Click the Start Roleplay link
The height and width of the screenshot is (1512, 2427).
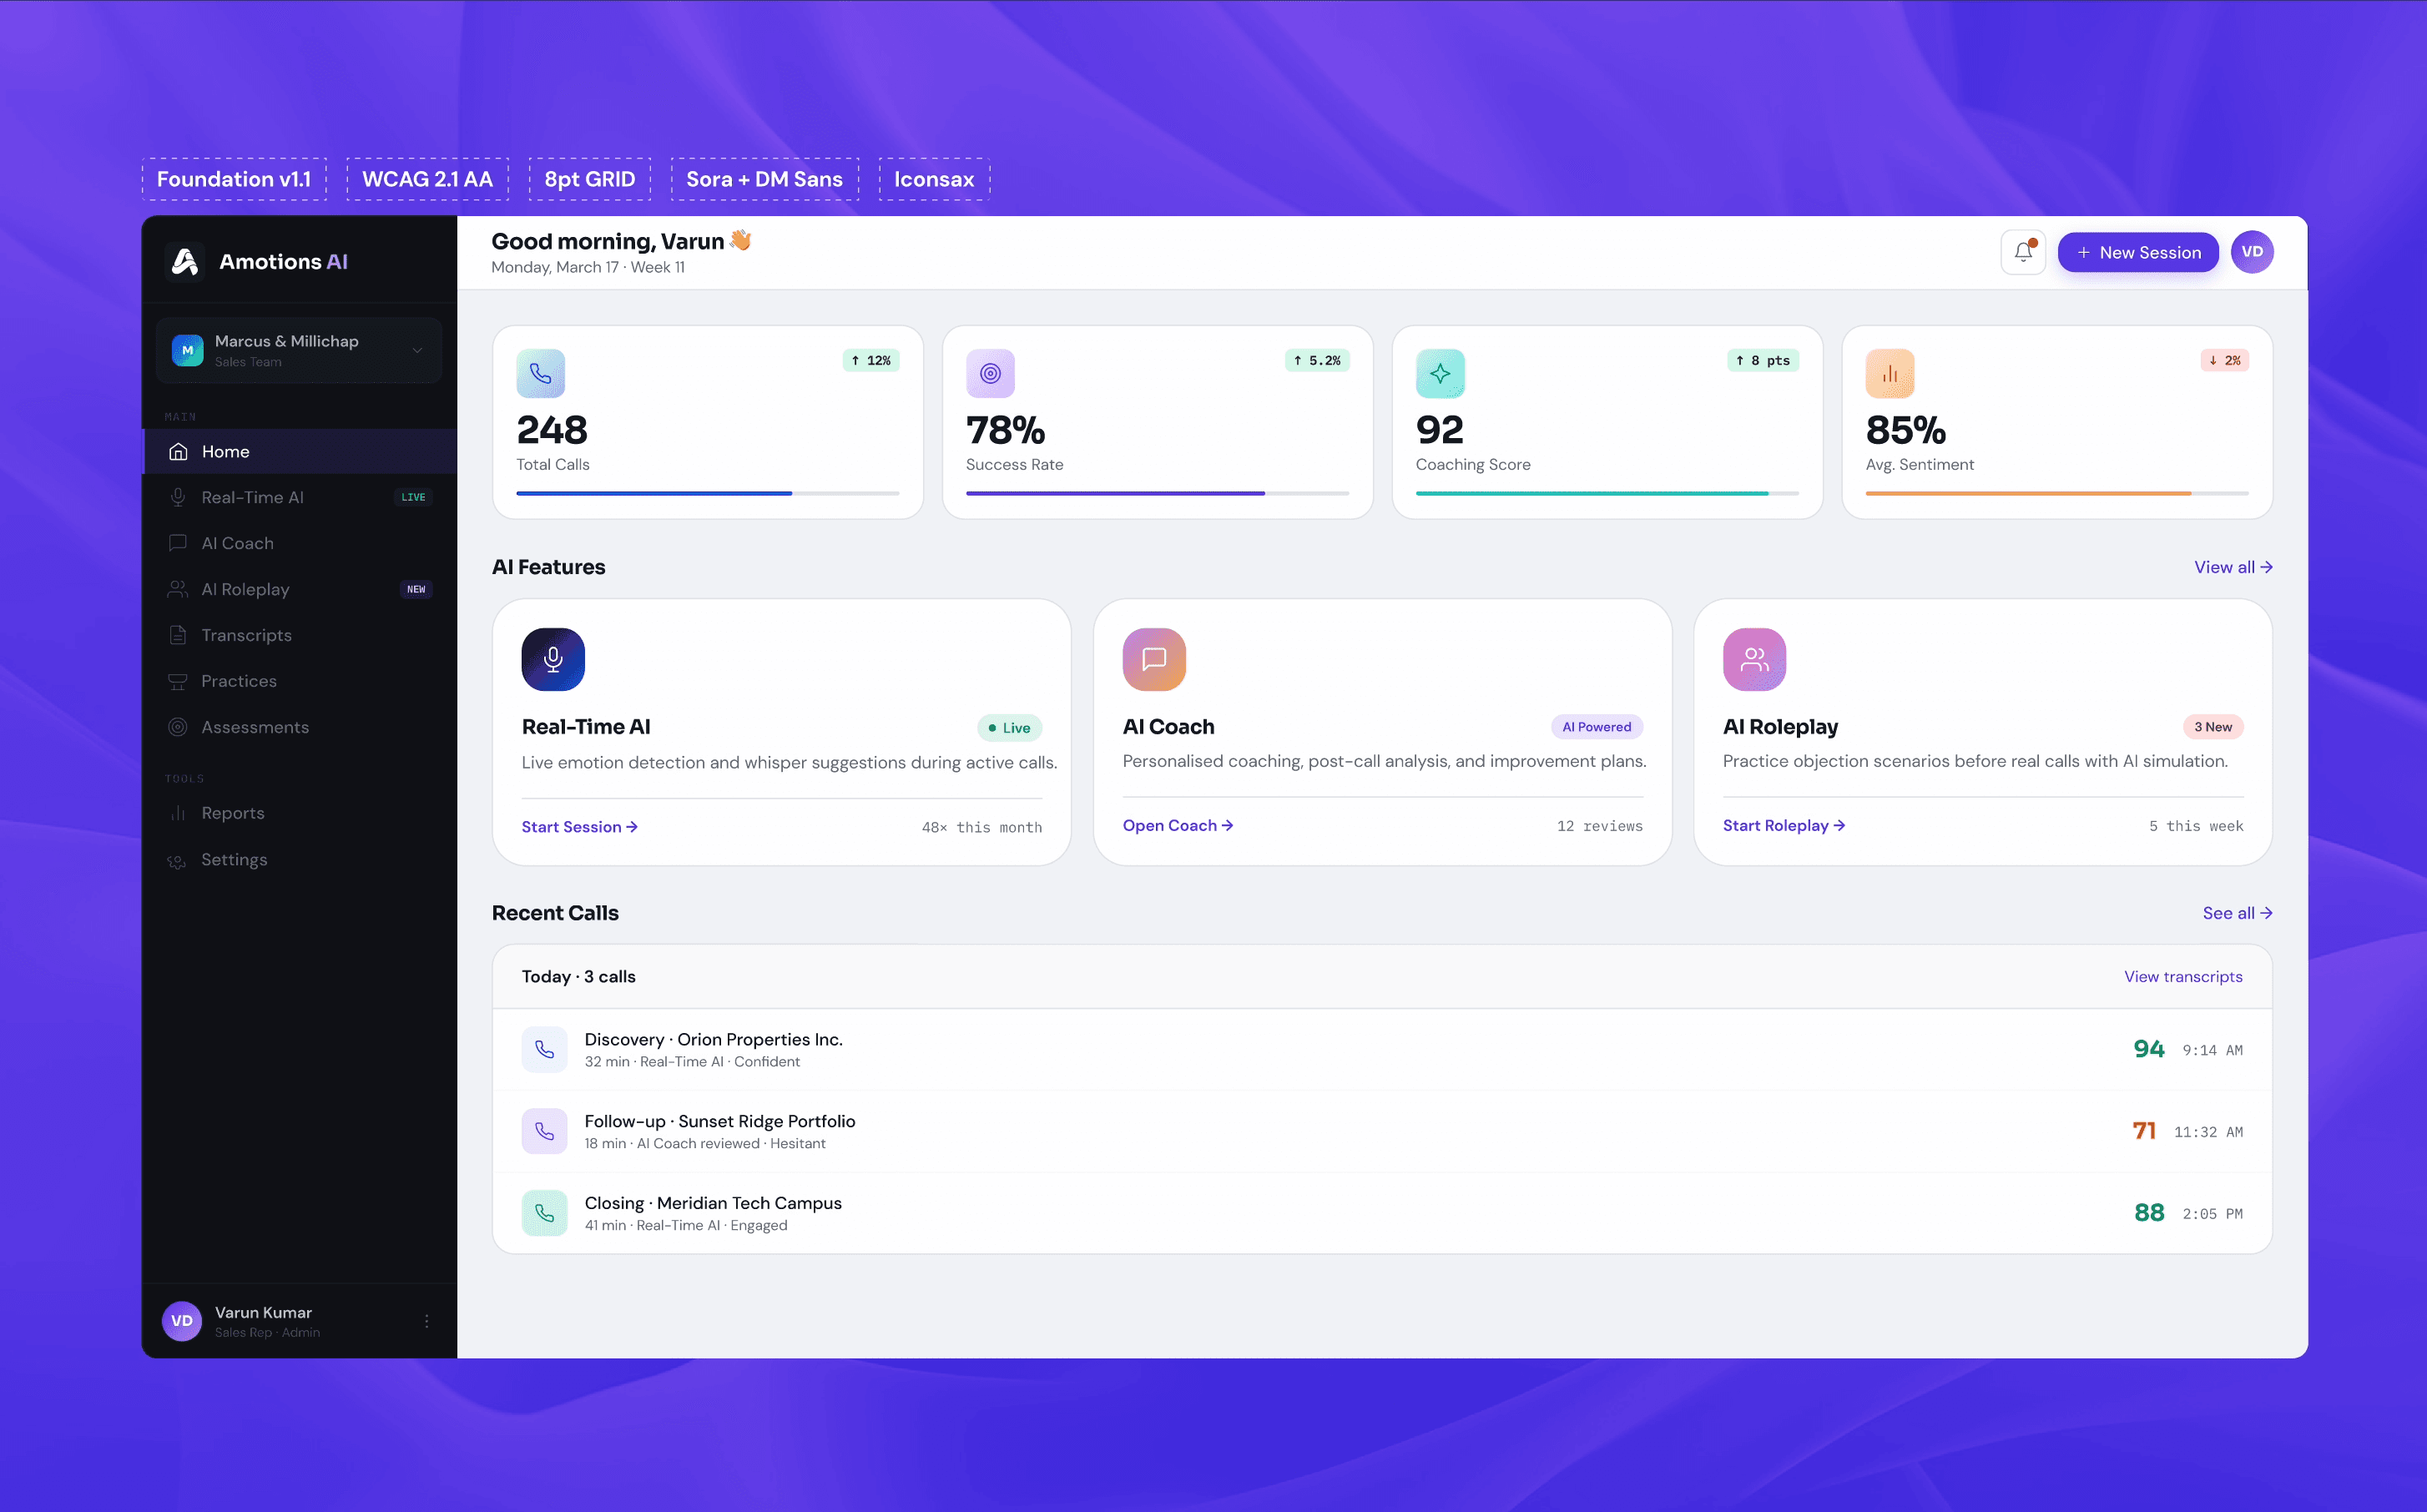[1782, 825]
